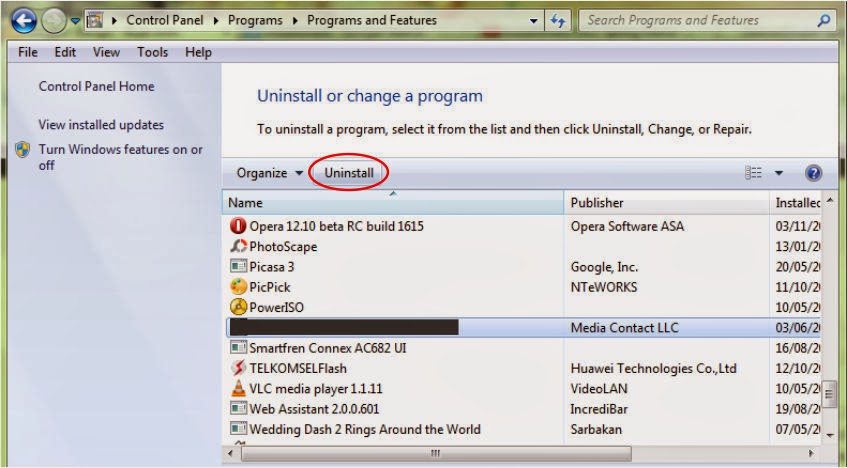Click the Opera icon in the list

tap(238, 226)
